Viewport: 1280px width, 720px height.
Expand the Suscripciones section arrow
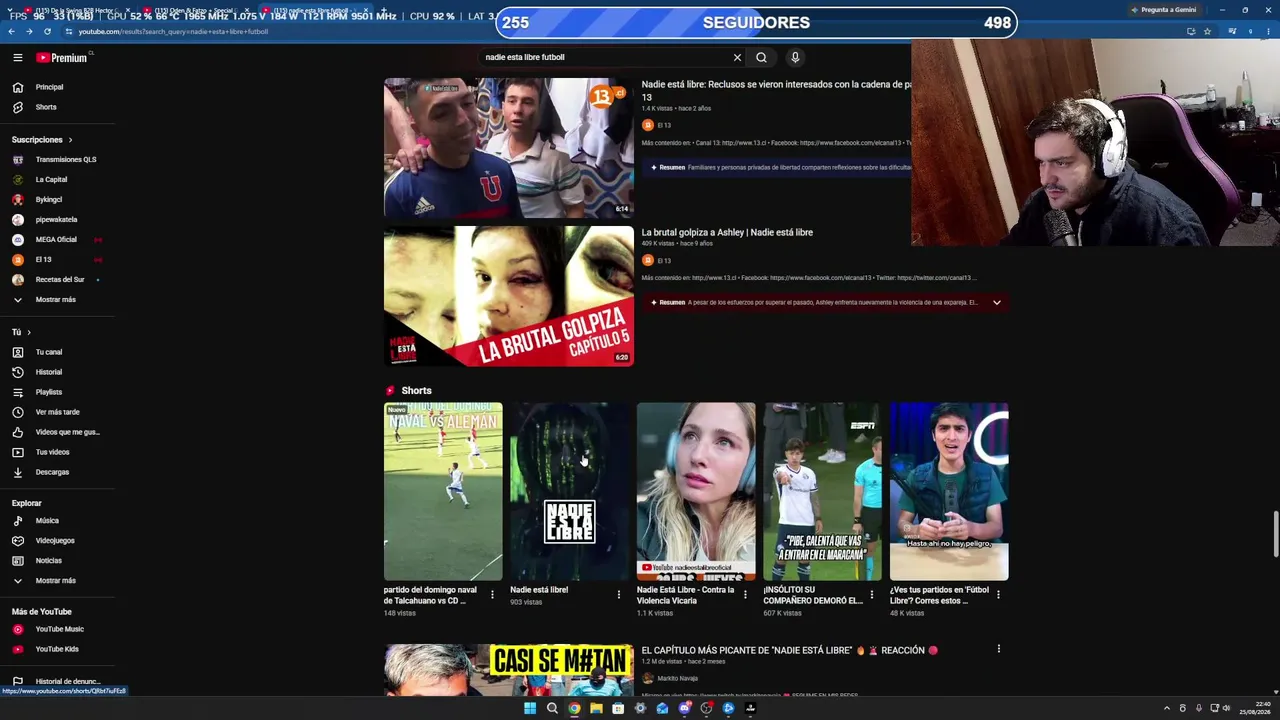[x=70, y=140]
